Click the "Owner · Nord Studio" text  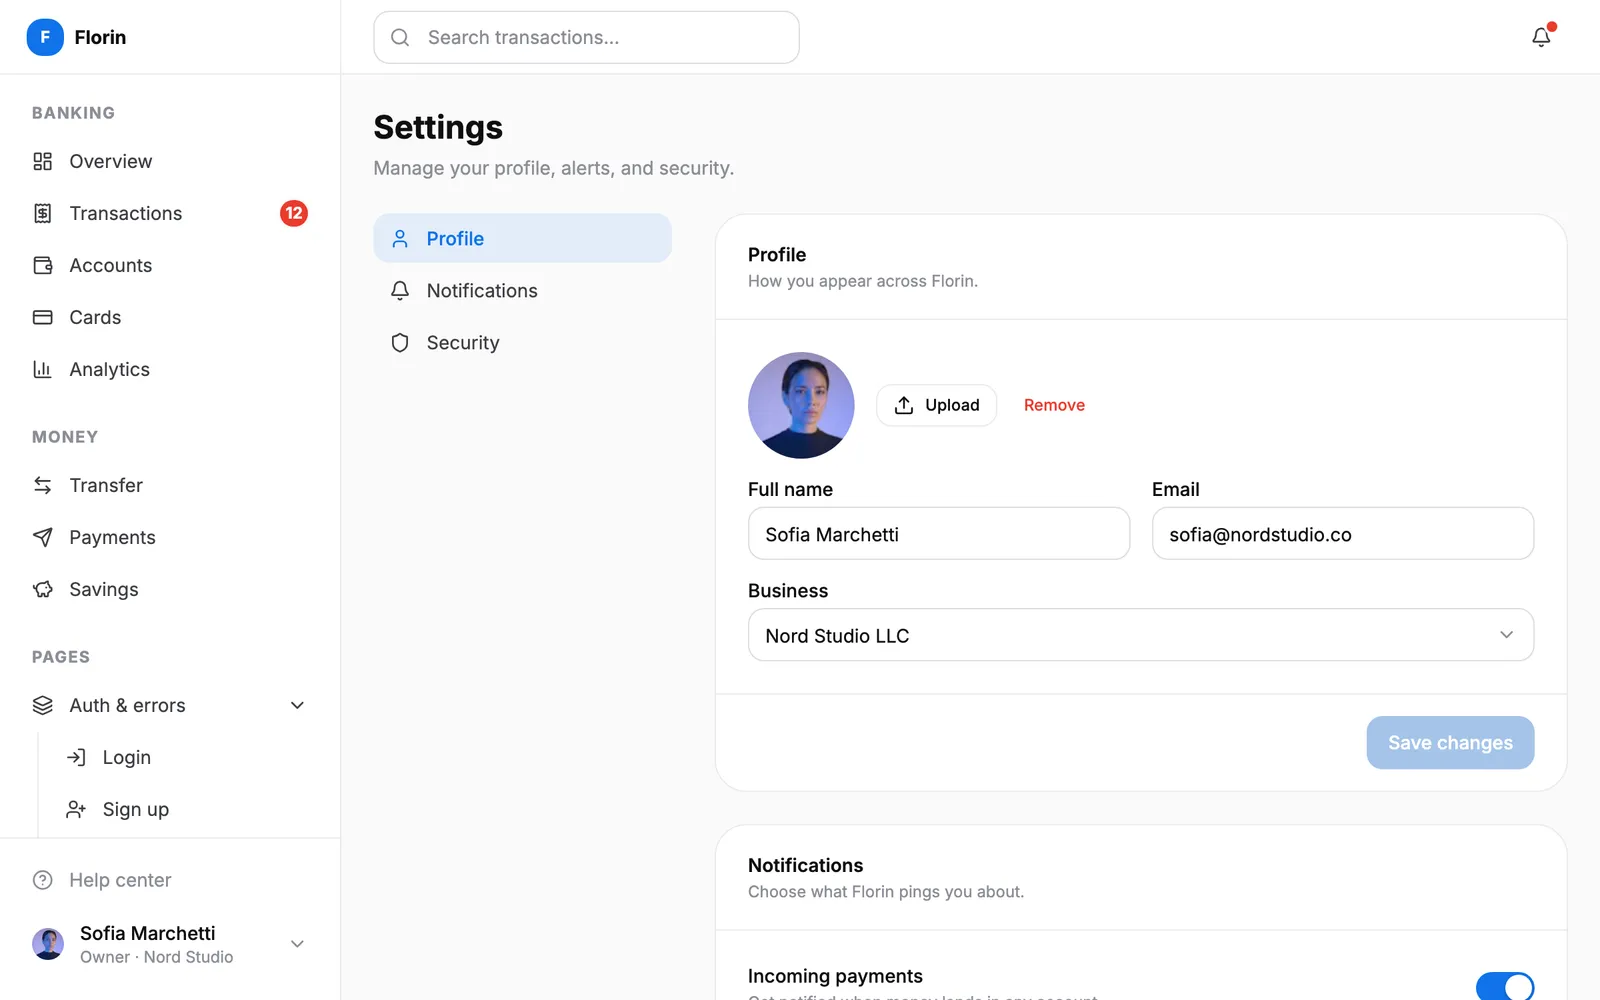click(156, 957)
